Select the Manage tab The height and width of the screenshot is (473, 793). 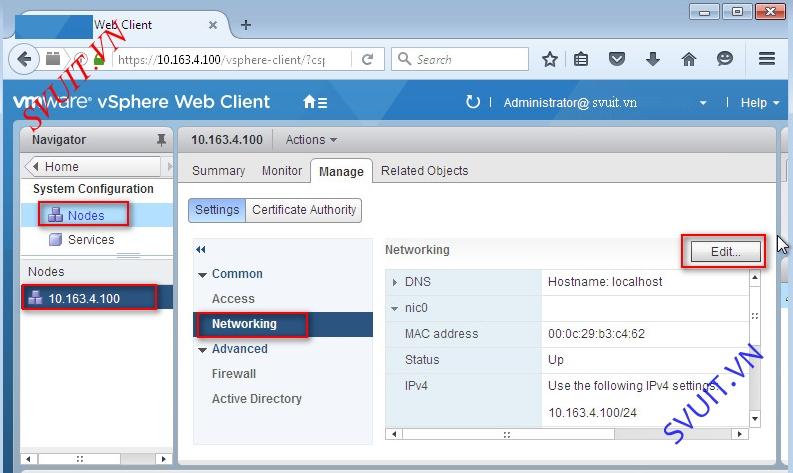[x=341, y=171]
